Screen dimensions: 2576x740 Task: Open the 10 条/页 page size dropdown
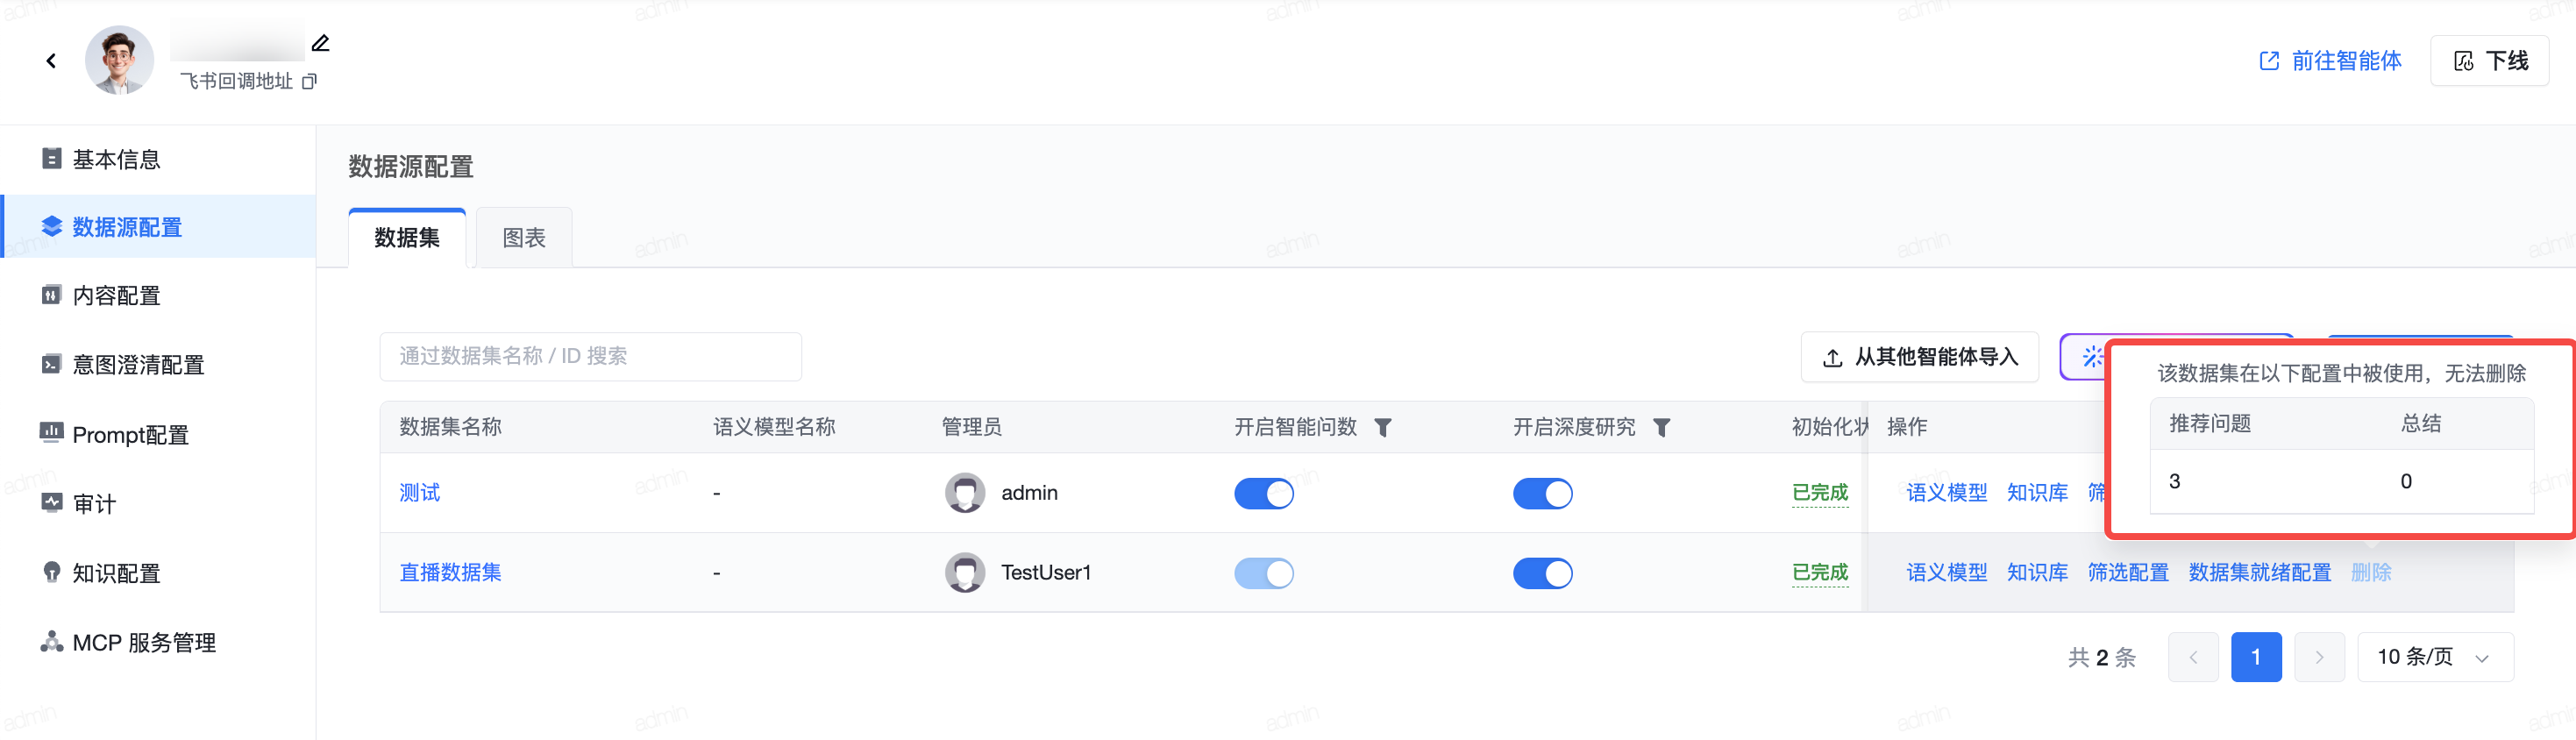tap(2434, 657)
